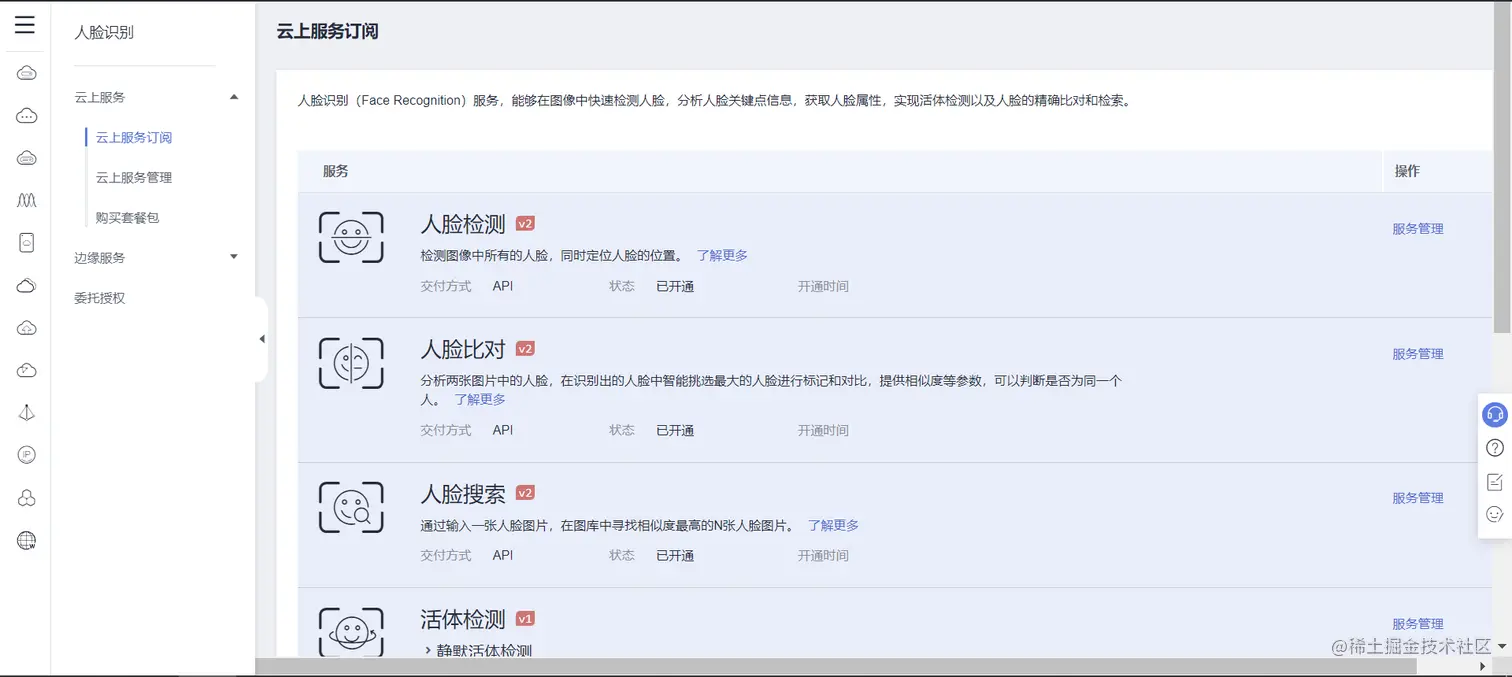Click the 云上服务订阅 page heading

coord(328,31)
